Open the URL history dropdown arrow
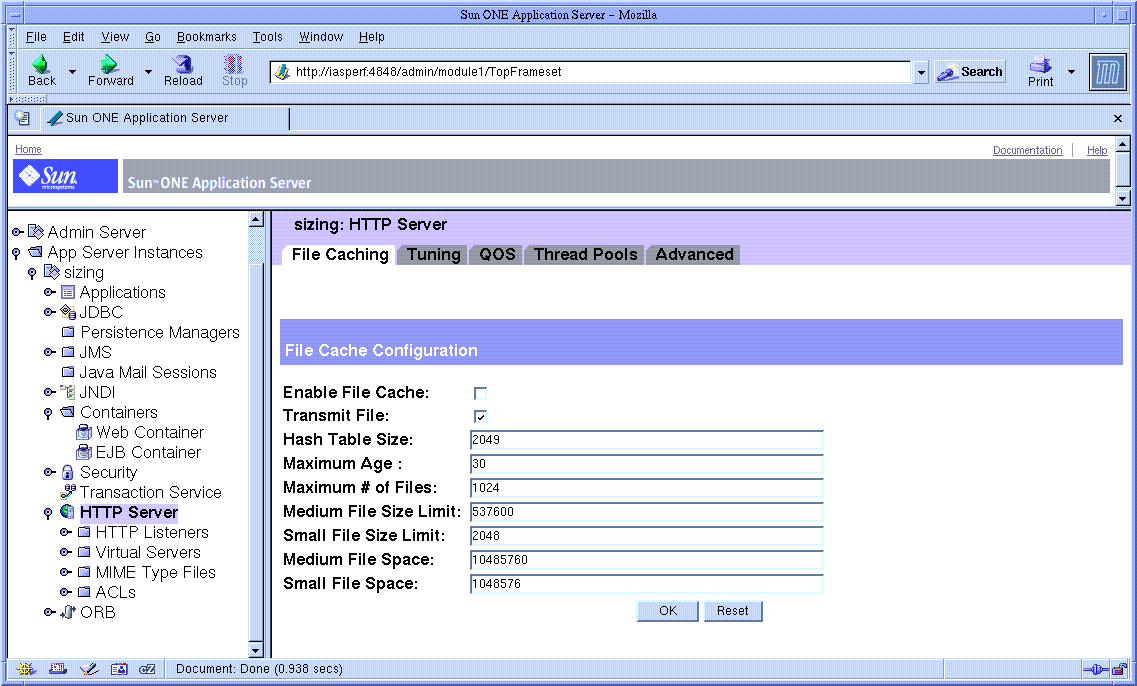 pos(920,72)
